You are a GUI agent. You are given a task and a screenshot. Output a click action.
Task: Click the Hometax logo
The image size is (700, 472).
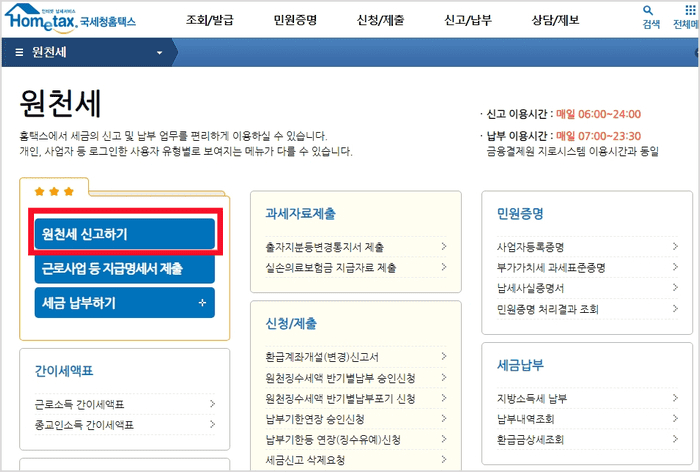click(41, 19)
